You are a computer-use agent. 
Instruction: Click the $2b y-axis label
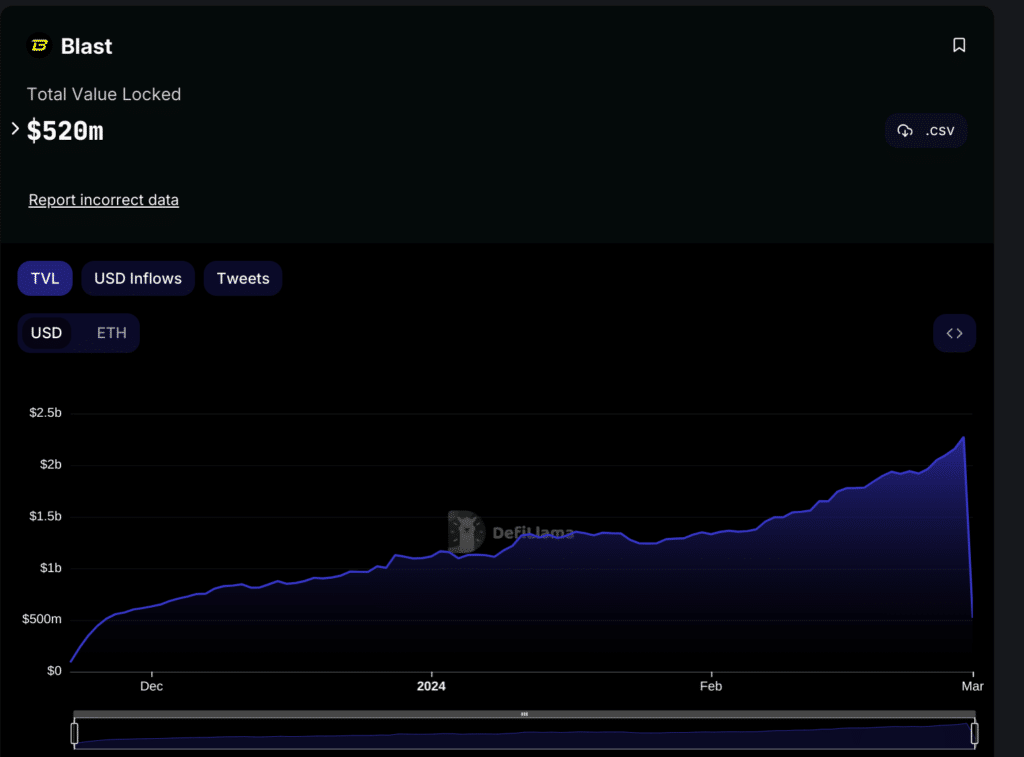50,464
